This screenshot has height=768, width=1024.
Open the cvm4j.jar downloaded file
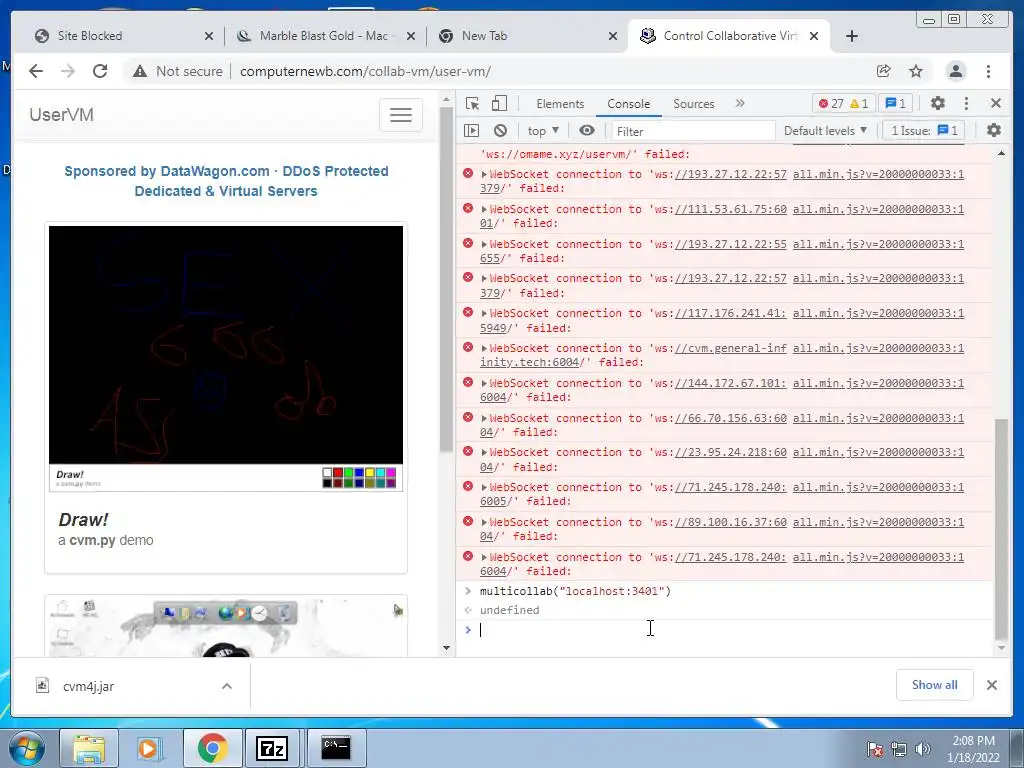point(88,686)
